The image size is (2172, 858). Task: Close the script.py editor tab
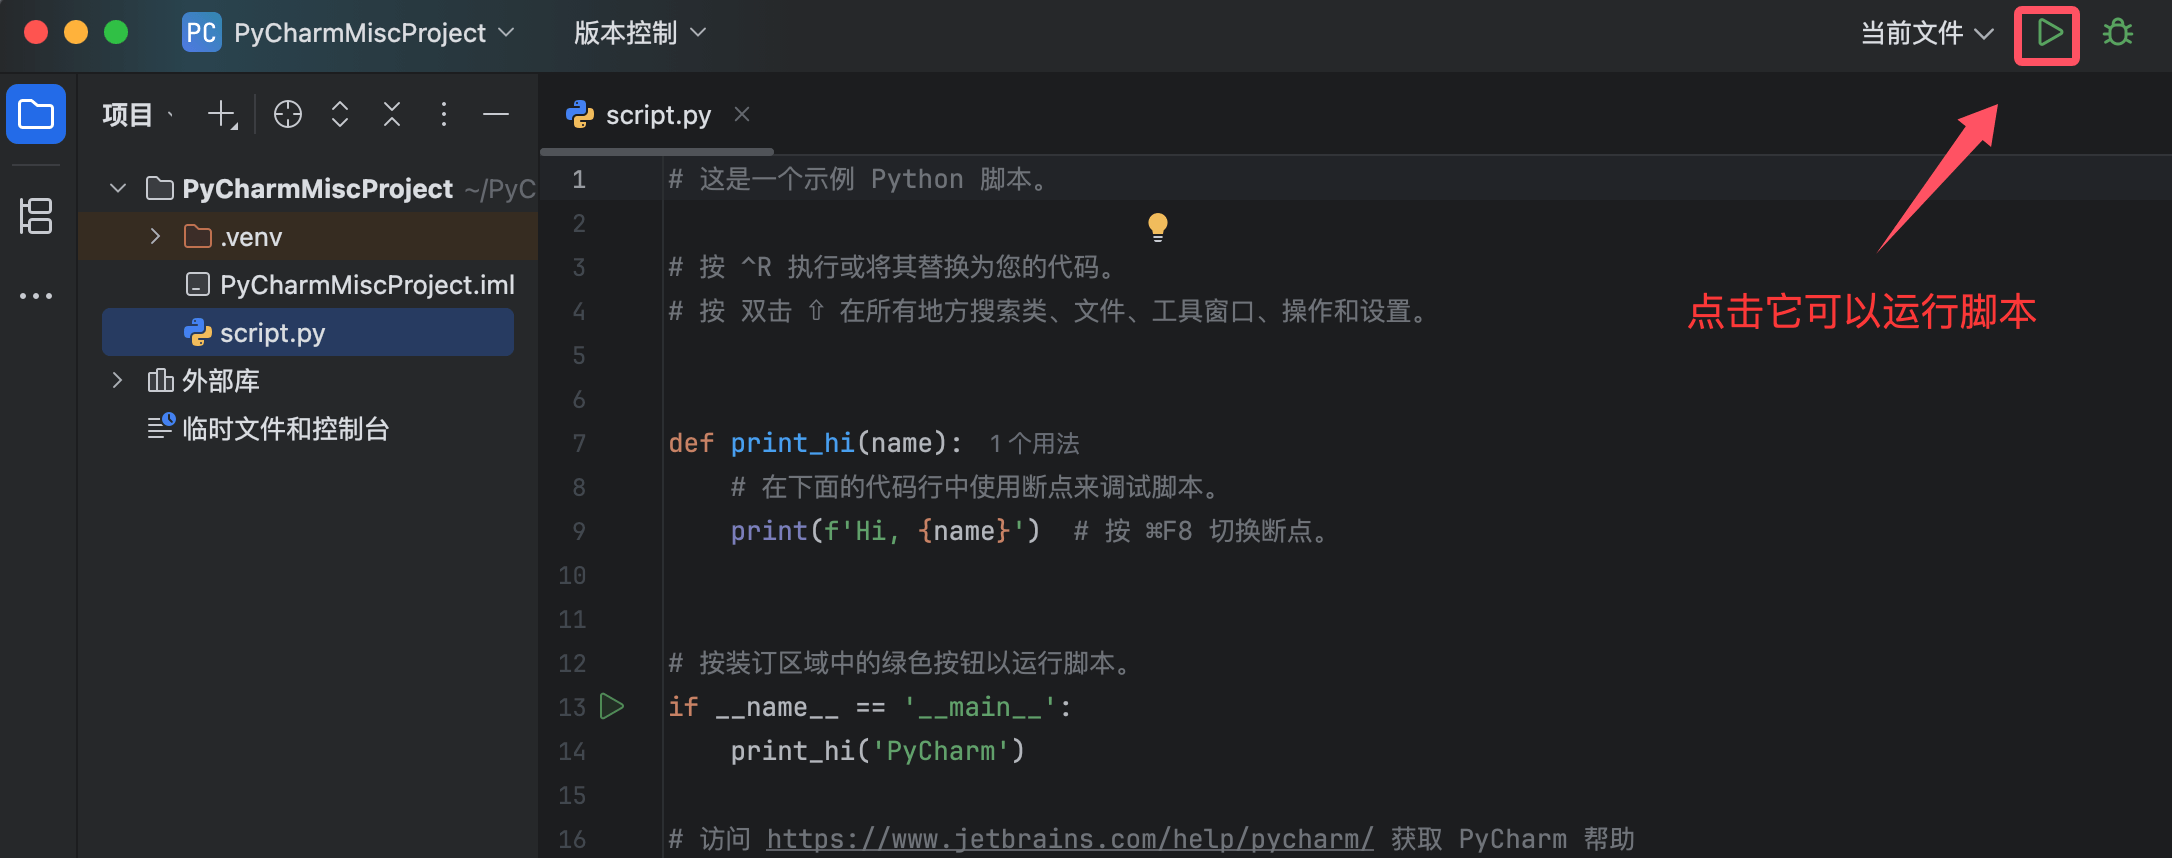pos(742,115)
